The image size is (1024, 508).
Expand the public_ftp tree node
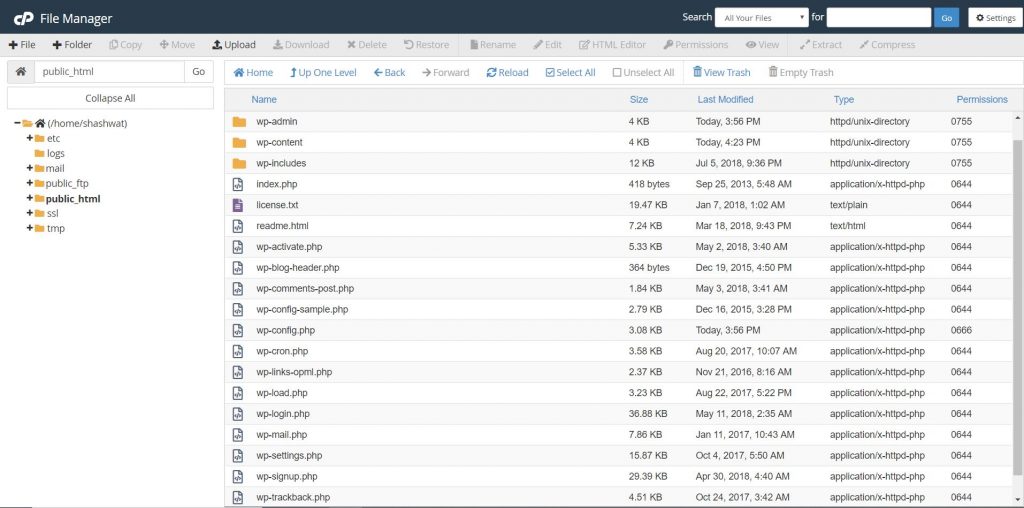[29, 183]
